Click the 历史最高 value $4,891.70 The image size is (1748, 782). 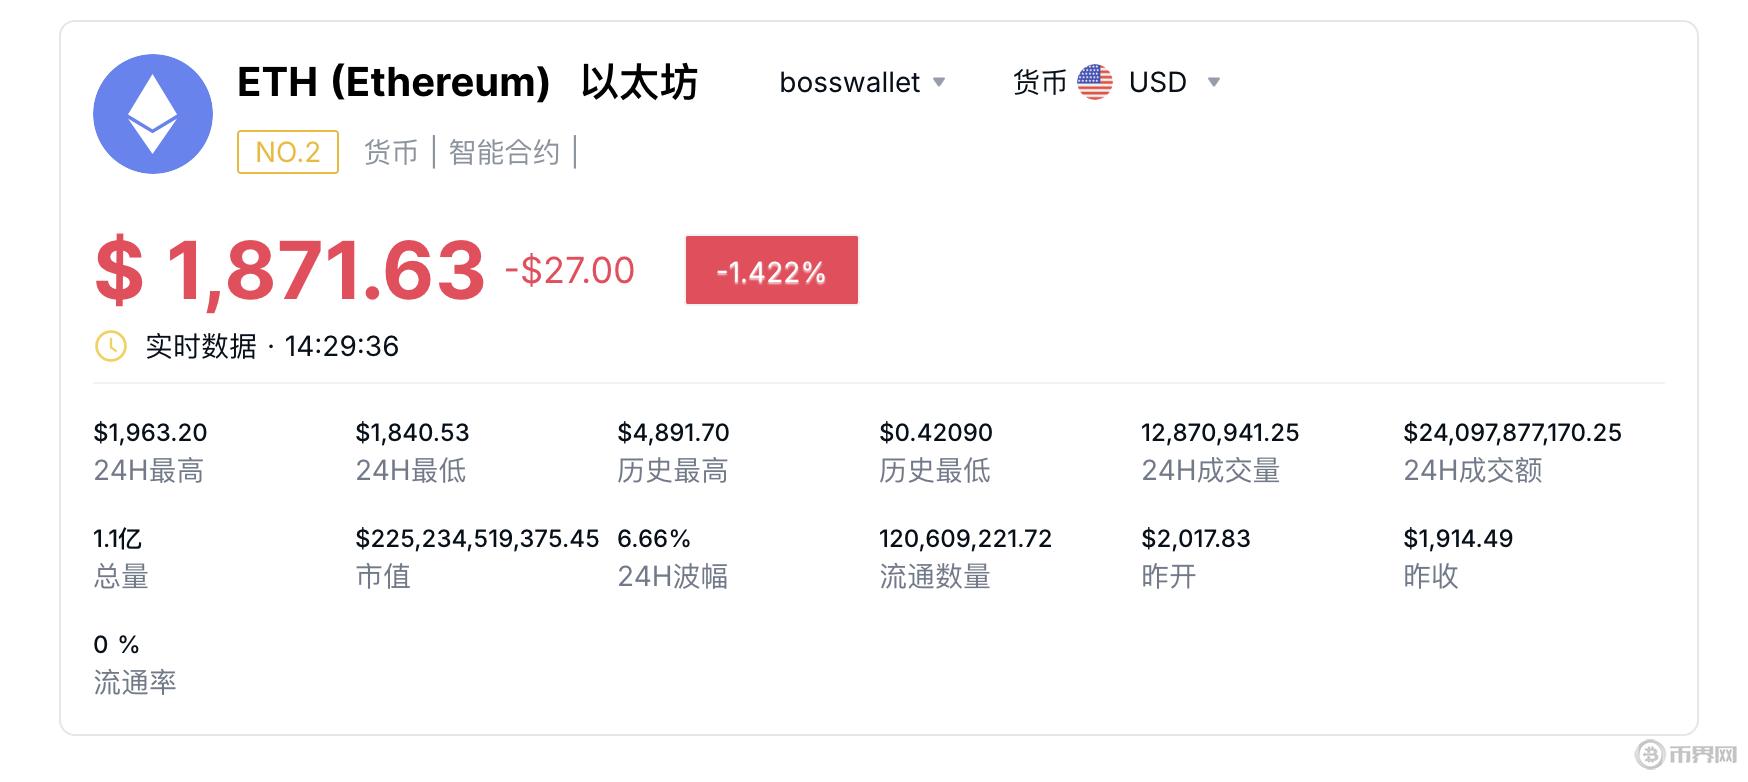coord(672,432)
